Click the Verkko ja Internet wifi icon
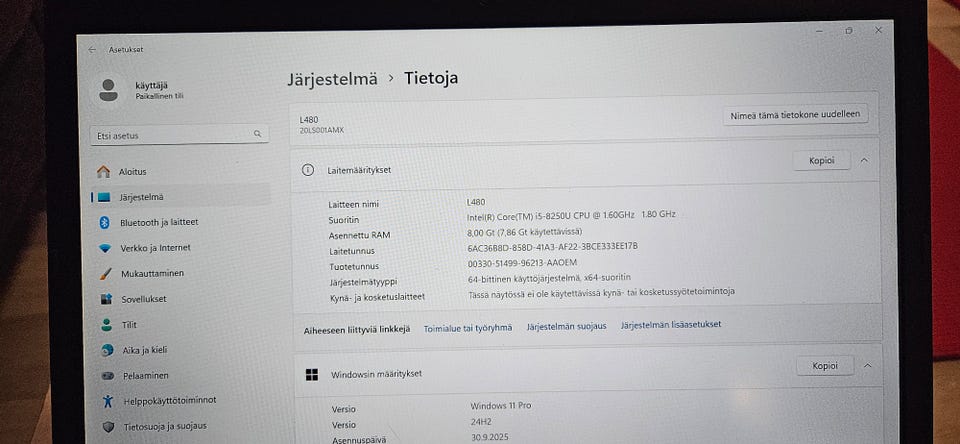Image resolution: width=960 pixels, height=444 pixels. (x=105, y=248)
